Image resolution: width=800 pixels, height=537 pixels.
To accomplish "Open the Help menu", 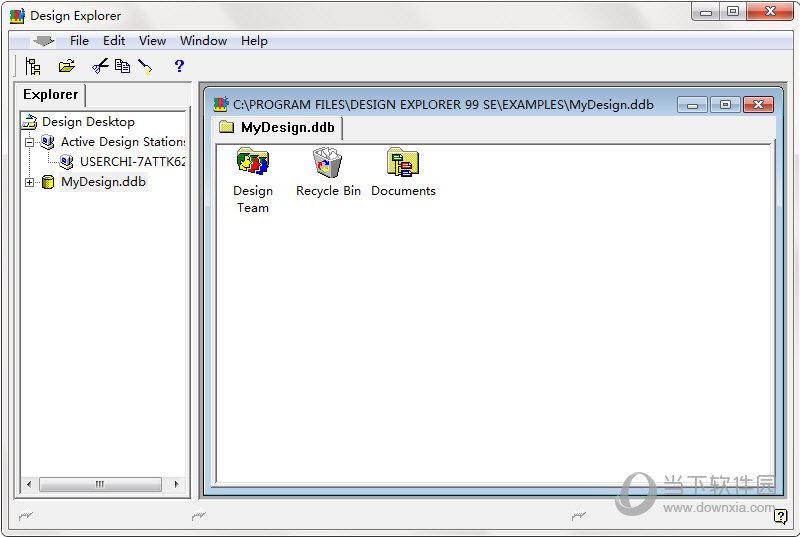I will [x=254, y=41].
